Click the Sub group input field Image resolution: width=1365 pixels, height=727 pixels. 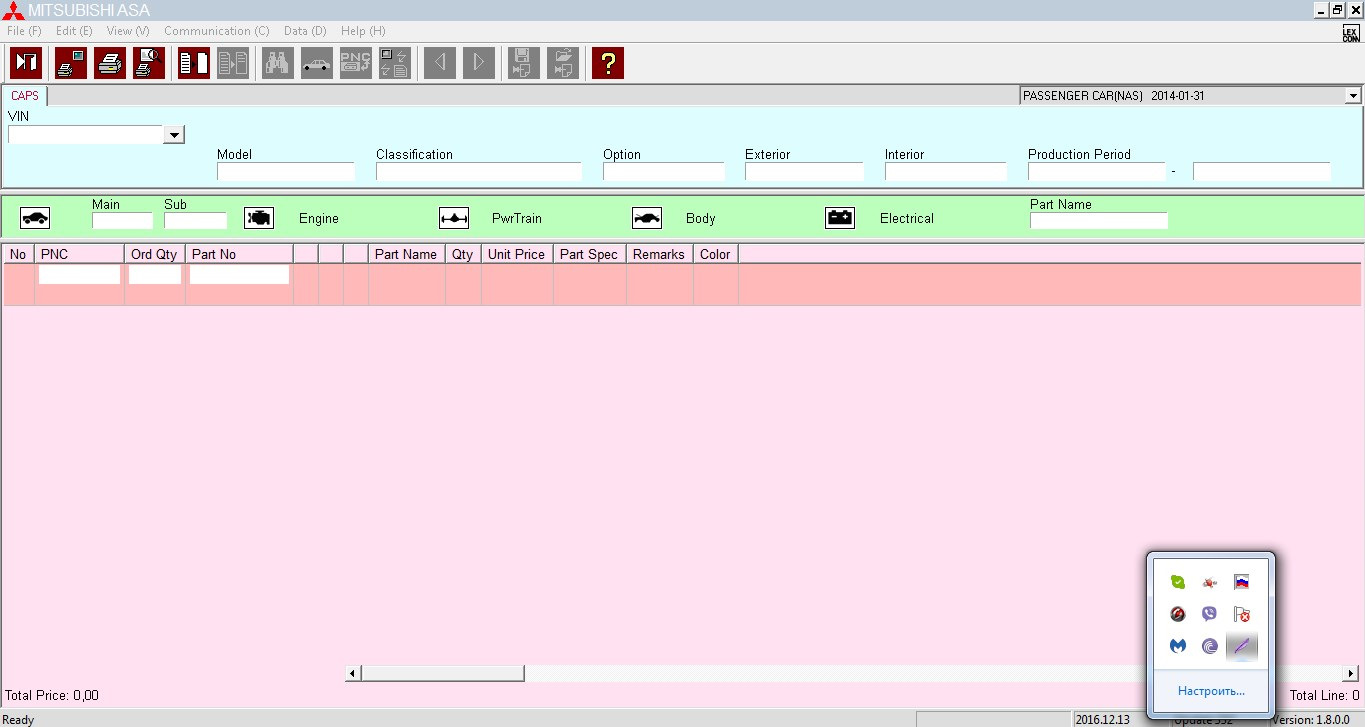[x=196, y=221]
